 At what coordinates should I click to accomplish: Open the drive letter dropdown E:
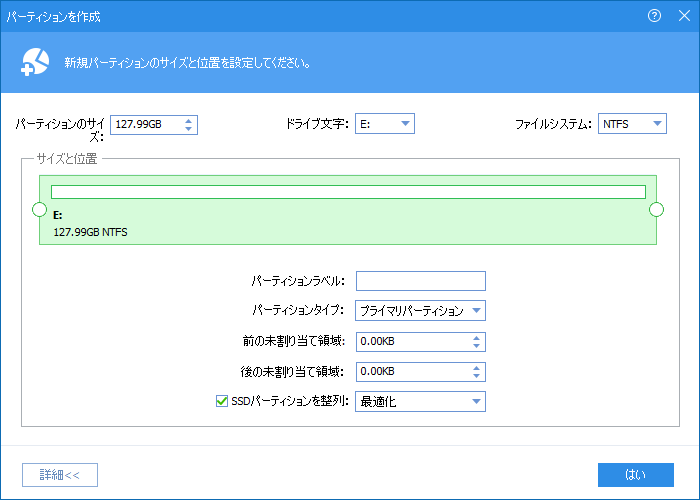point(385,124)
